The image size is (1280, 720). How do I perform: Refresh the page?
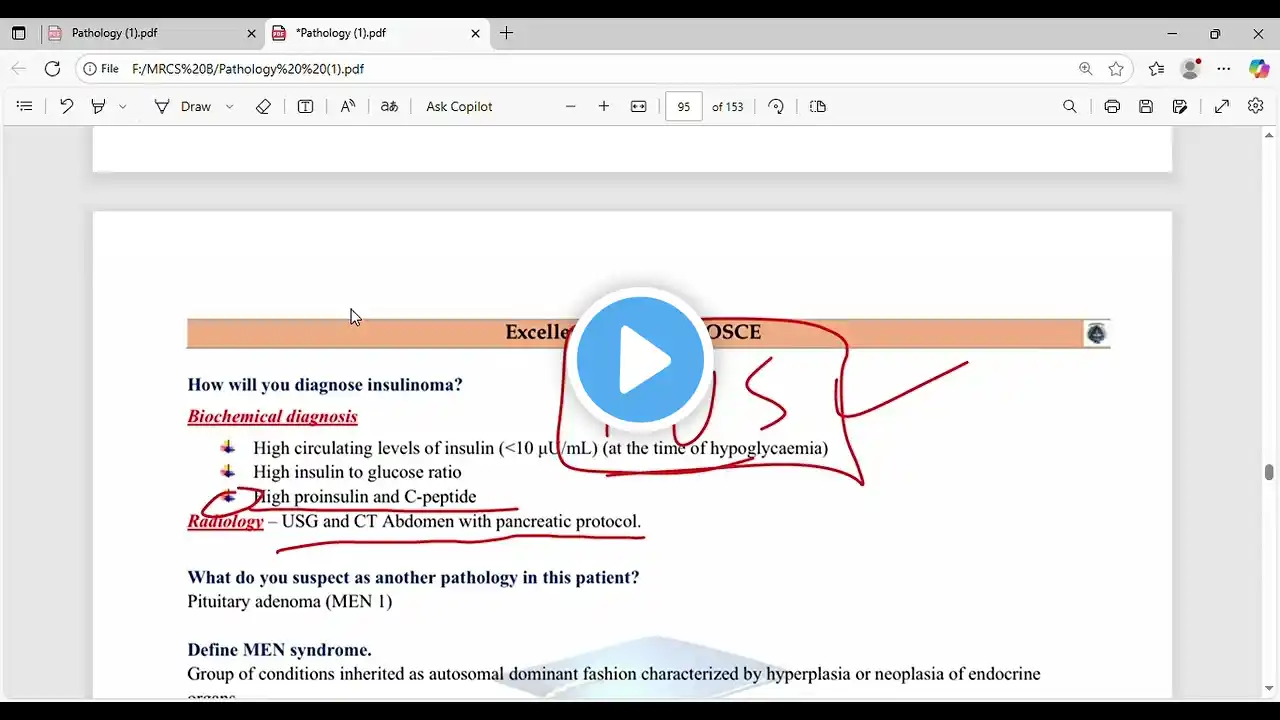[53, 69]
